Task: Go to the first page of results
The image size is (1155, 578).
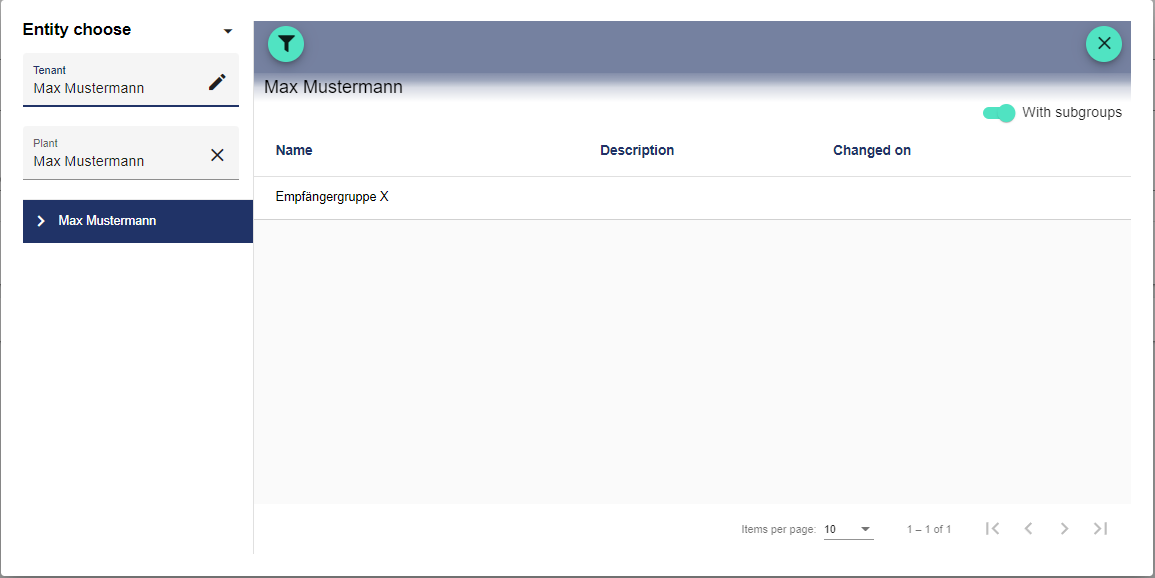Action: point(992,529)
